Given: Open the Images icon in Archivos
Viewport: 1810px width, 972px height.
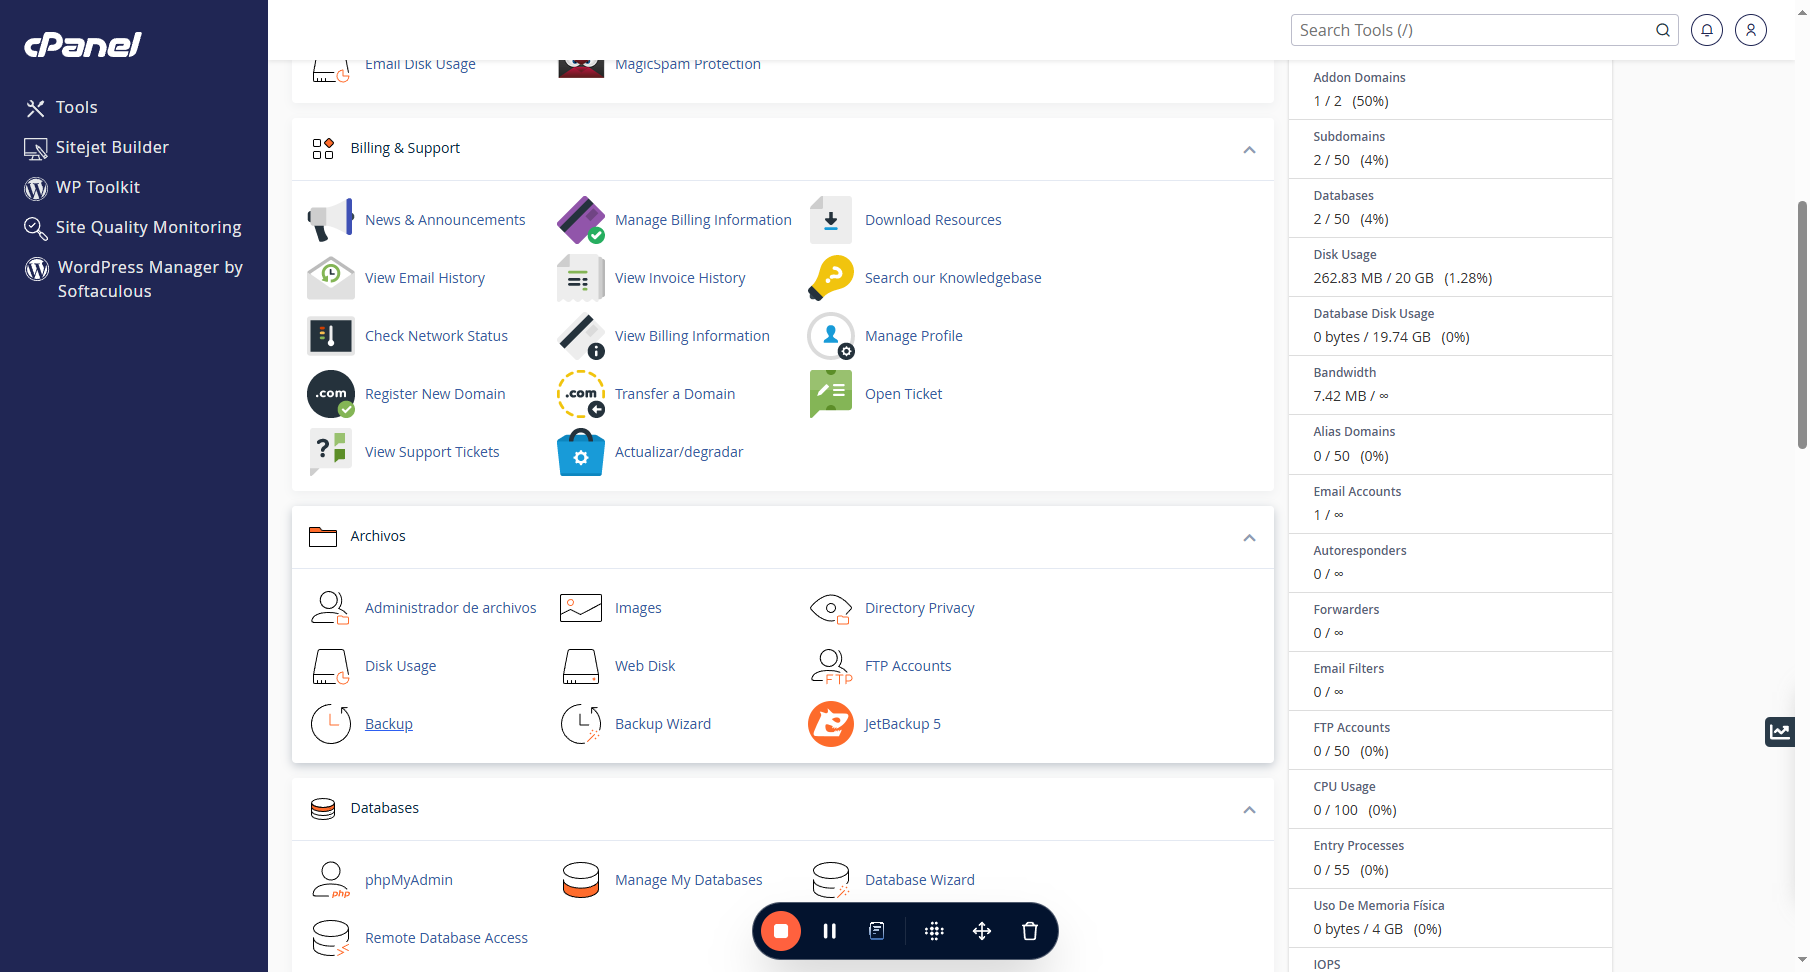Looking at the screenshot, I should (x=581, y=608).
